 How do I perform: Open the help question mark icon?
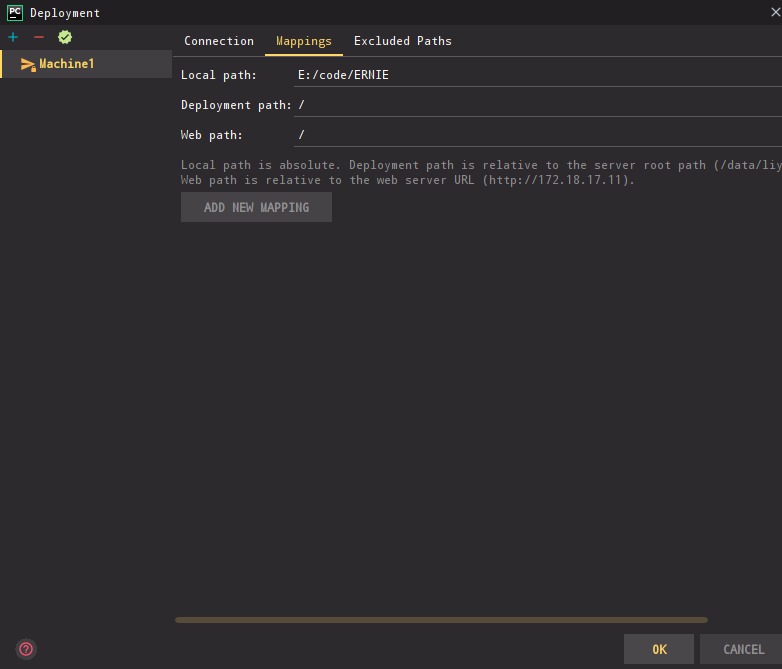[26, 649]
